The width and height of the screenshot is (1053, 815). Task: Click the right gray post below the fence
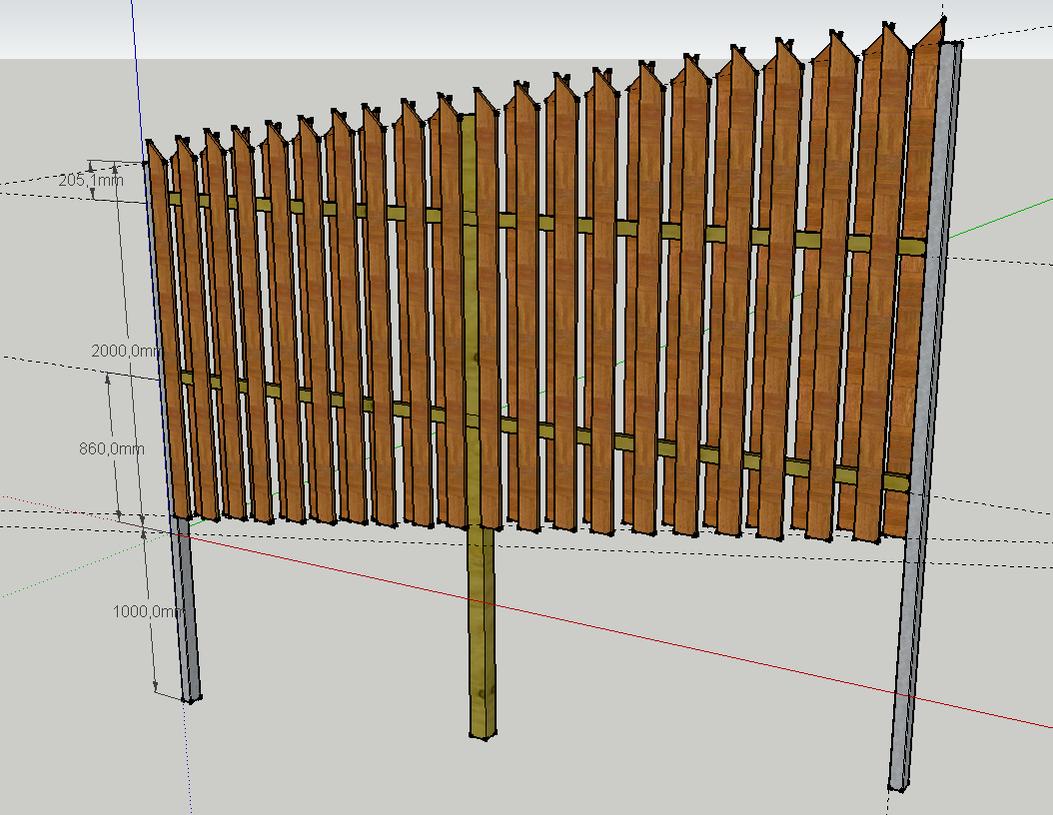908,660
